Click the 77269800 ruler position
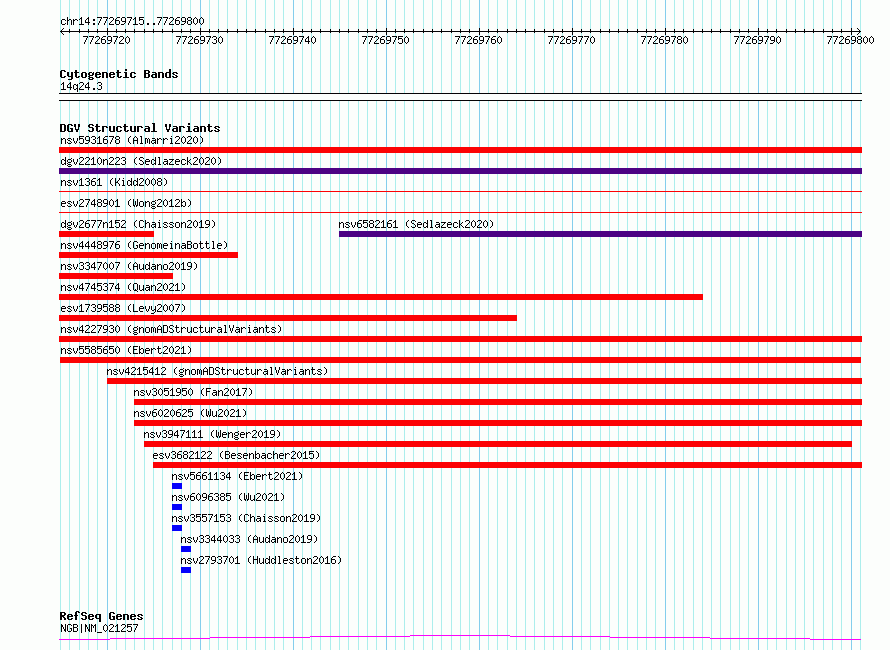This screenshot has height=650, width=890. (850, 40)
